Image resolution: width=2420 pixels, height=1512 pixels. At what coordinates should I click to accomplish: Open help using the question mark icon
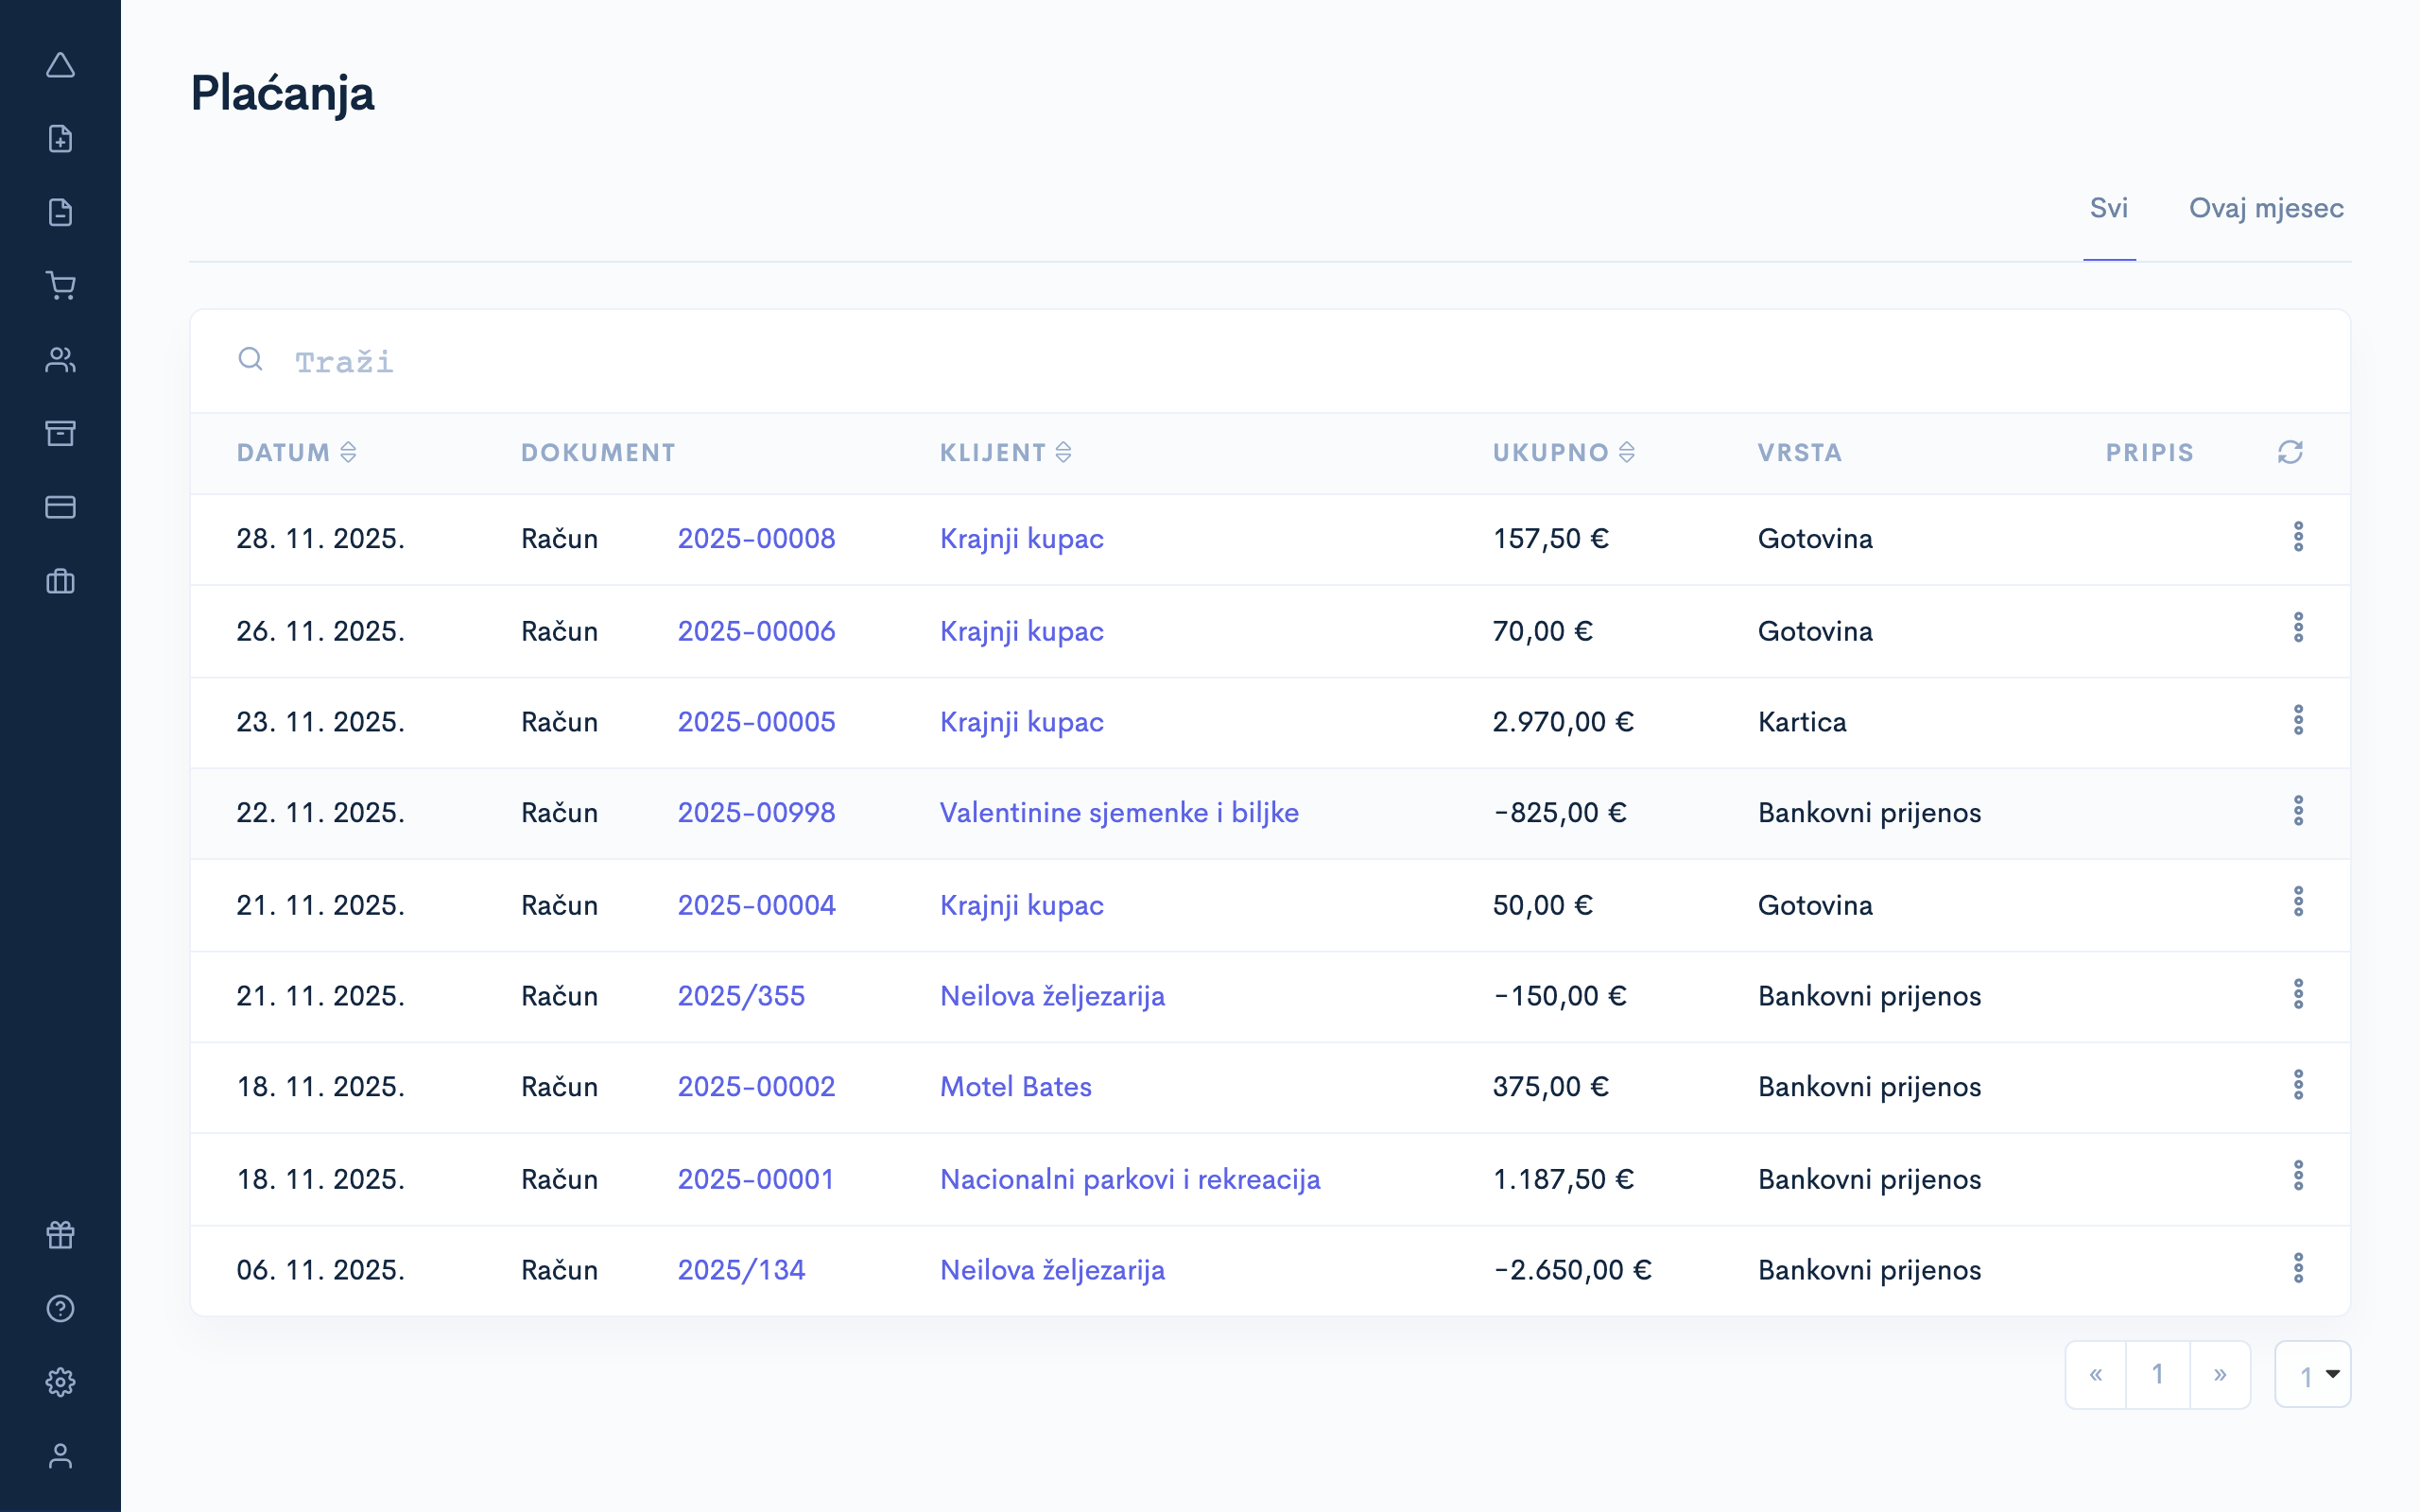click(60, 1308)
